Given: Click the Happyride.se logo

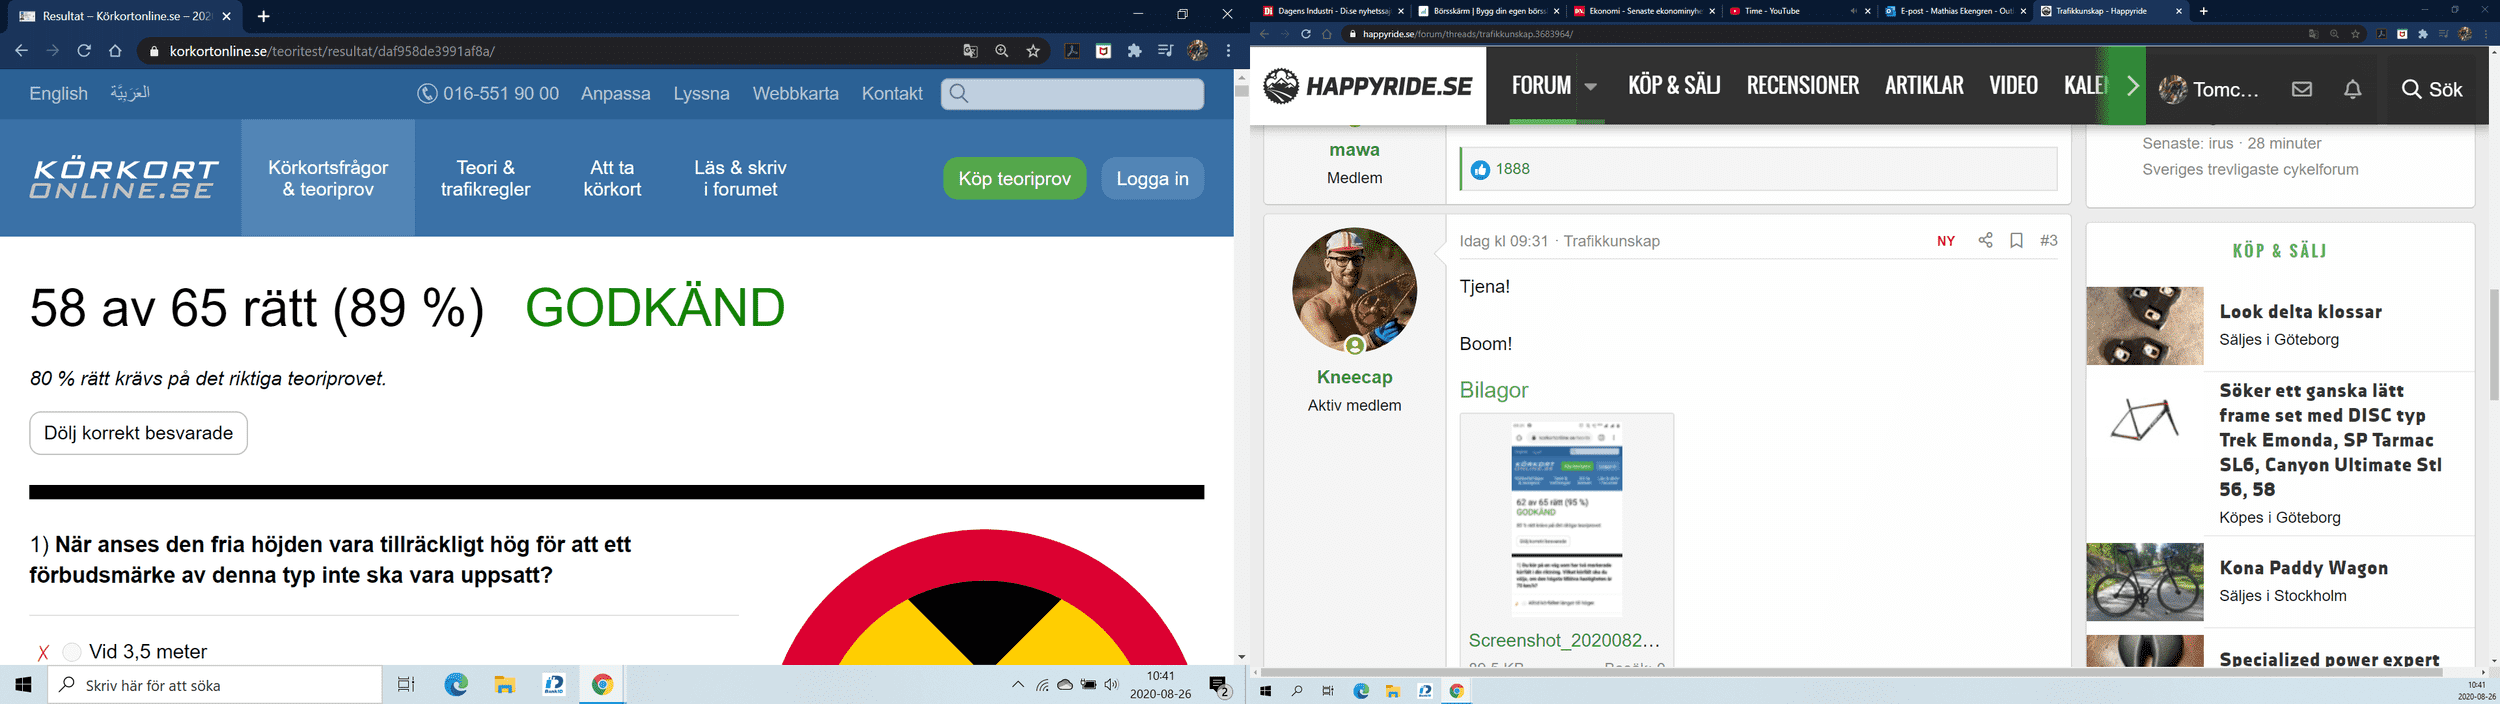Looking at the screenshot, I should pos(1367,86).
